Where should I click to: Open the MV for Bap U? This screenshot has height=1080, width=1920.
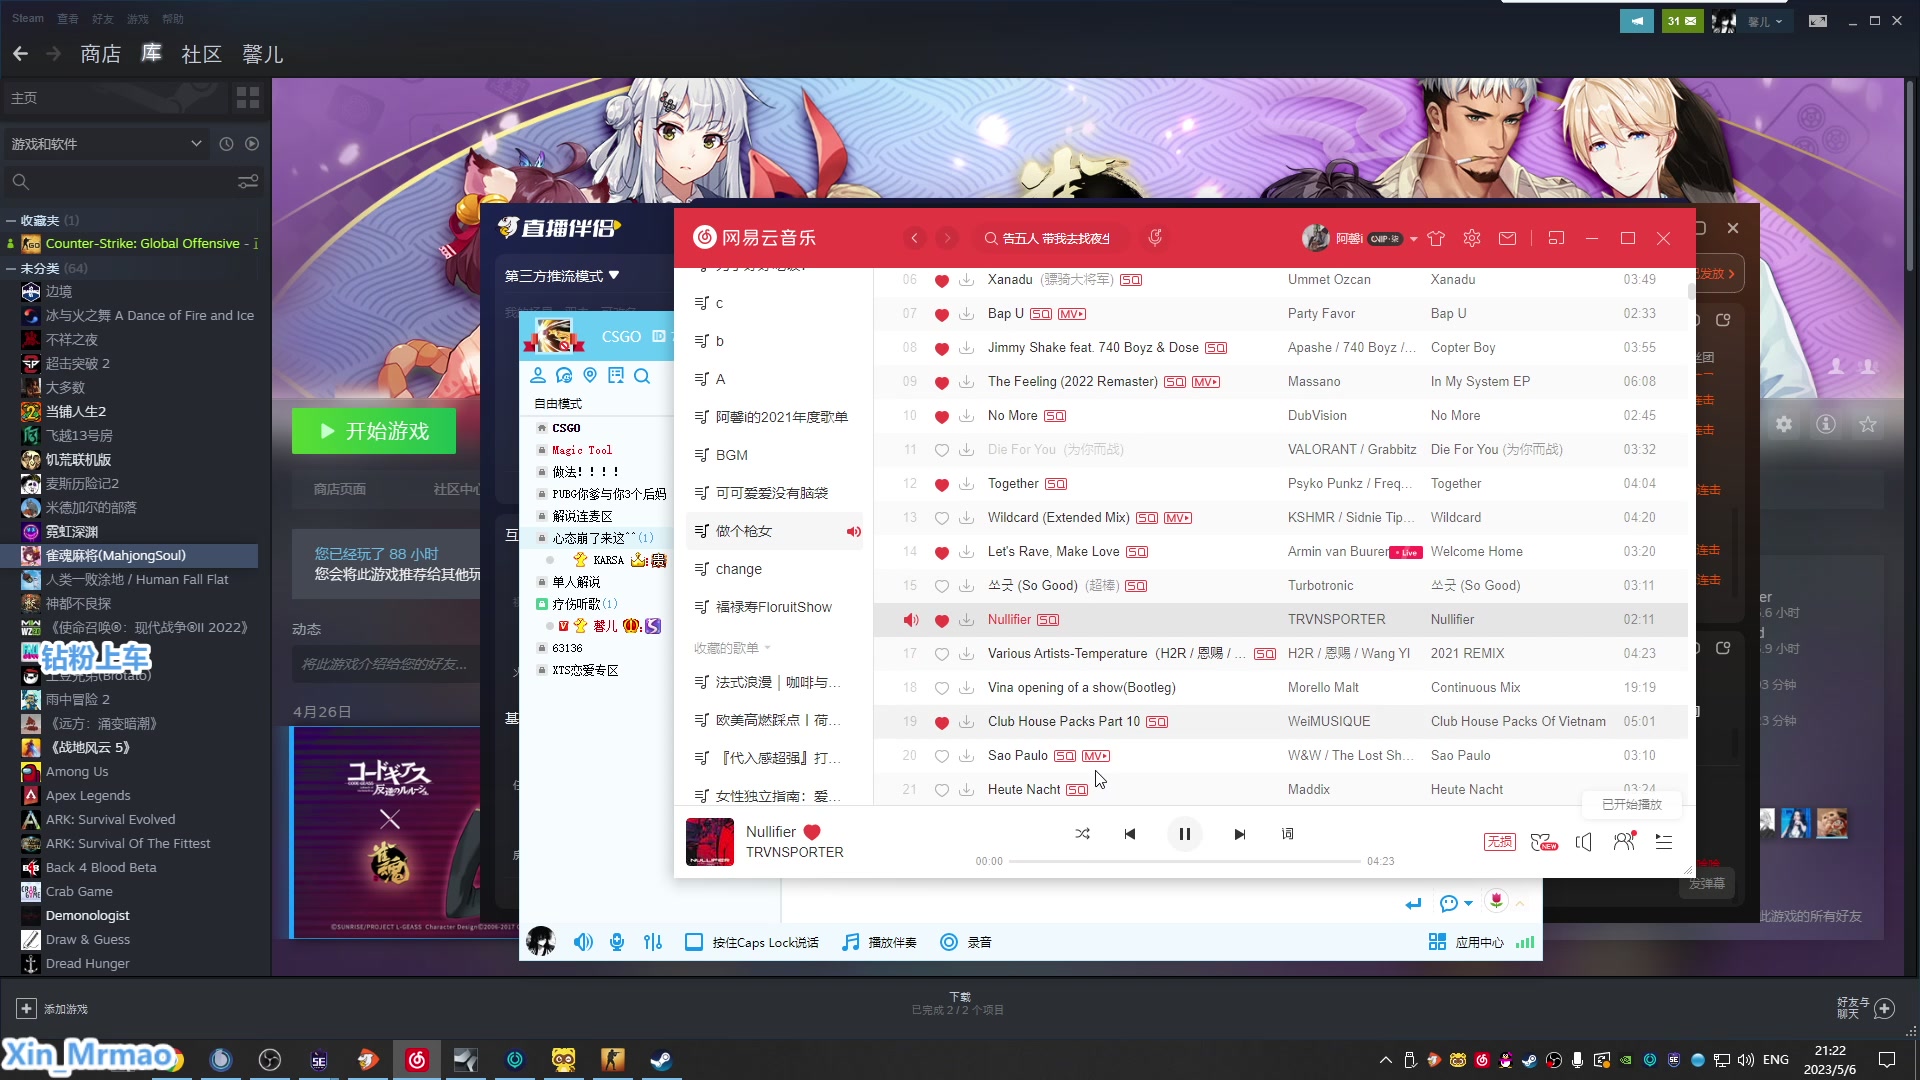click(1072, 314)
